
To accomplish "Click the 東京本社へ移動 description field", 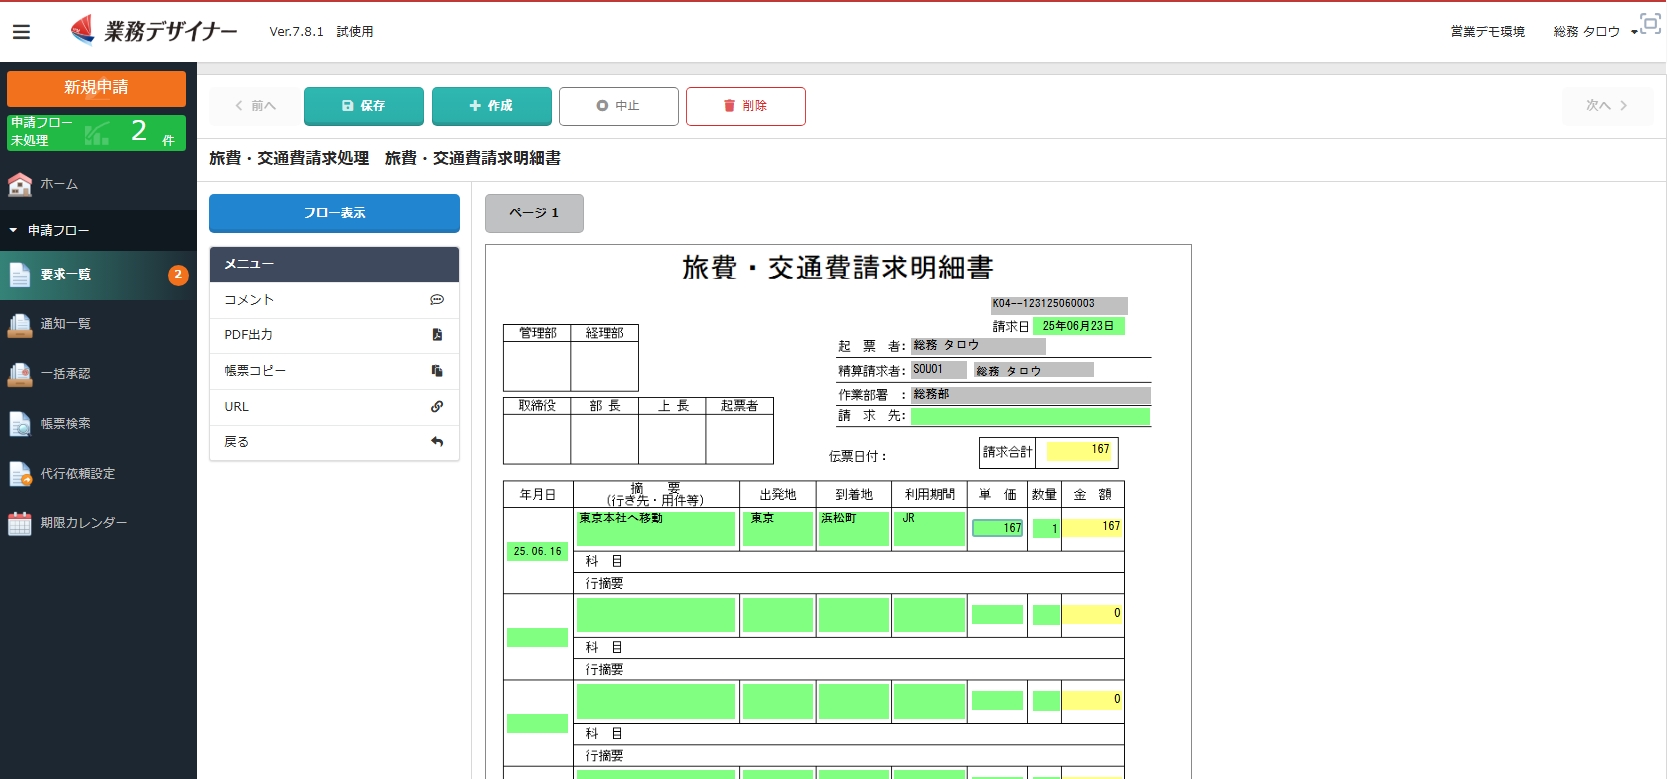I will [x=656, y=529].
